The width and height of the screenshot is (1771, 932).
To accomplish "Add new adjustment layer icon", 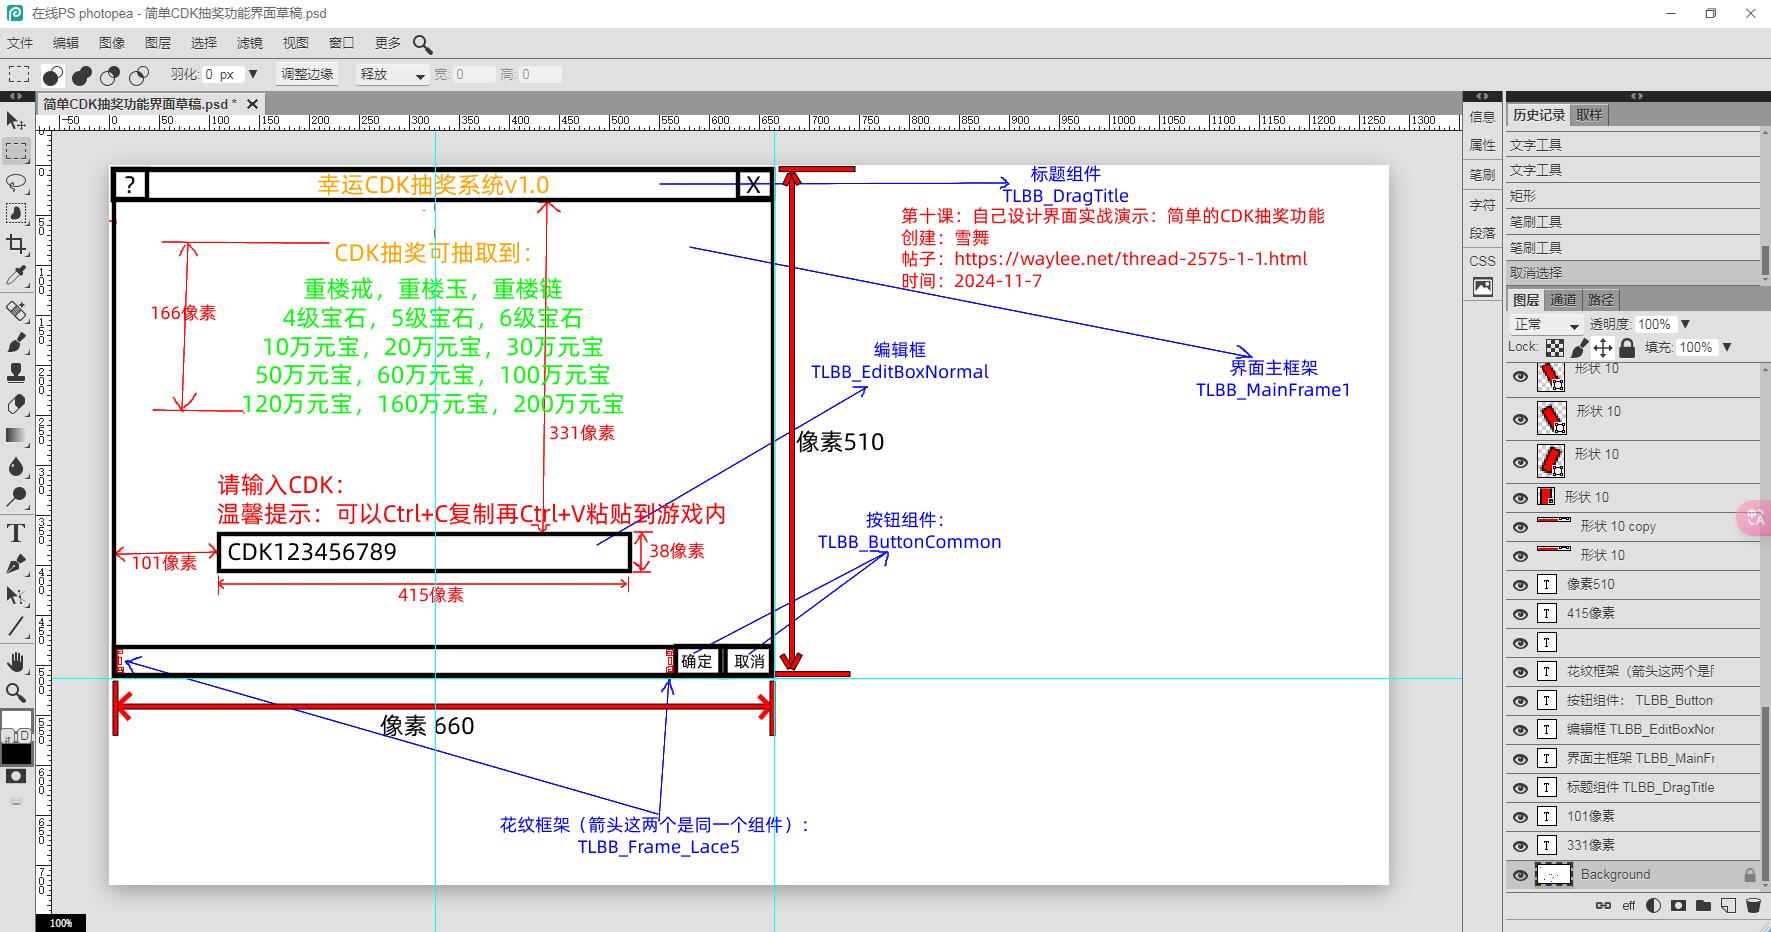I will click(x=1653, y=905).
